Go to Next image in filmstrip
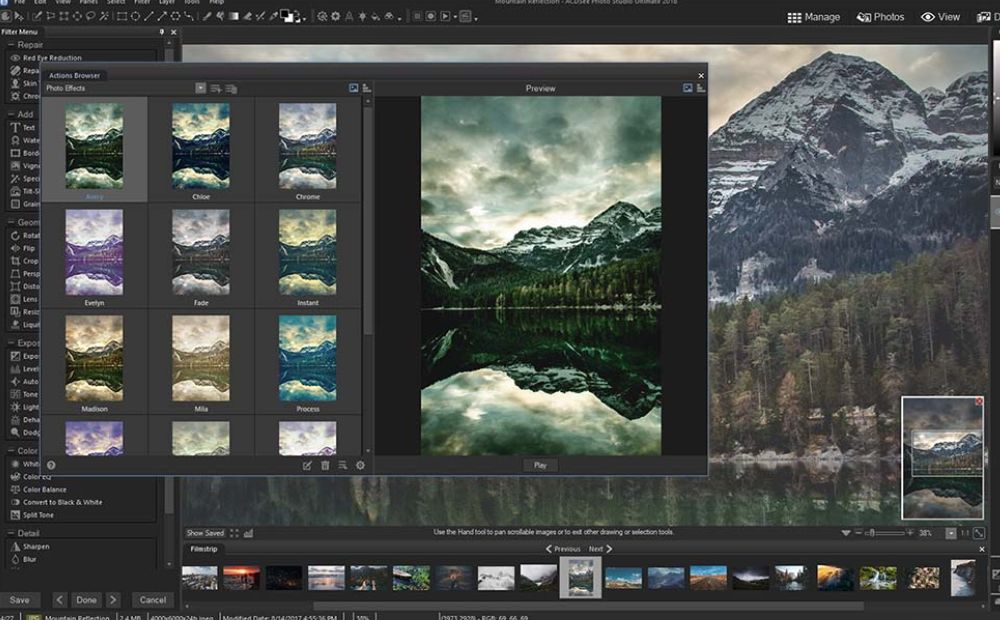The height and width of the screenshot is (620, 1000). click(x=600, y=549)
